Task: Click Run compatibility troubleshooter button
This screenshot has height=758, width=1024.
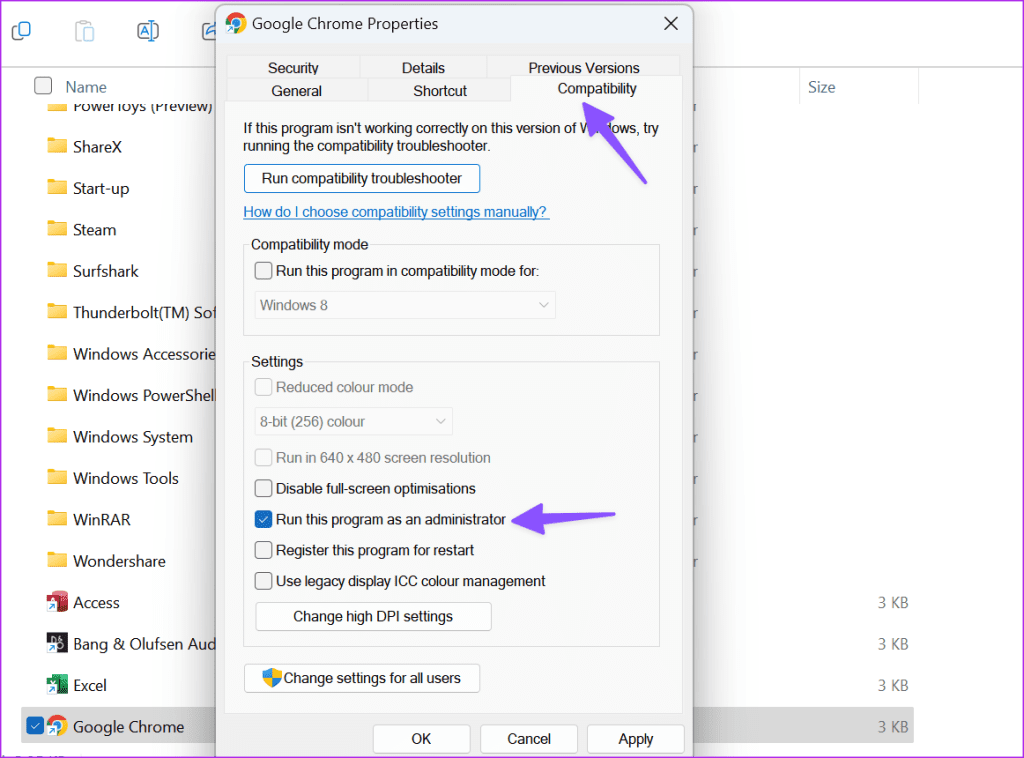Action: pos(362,178)
